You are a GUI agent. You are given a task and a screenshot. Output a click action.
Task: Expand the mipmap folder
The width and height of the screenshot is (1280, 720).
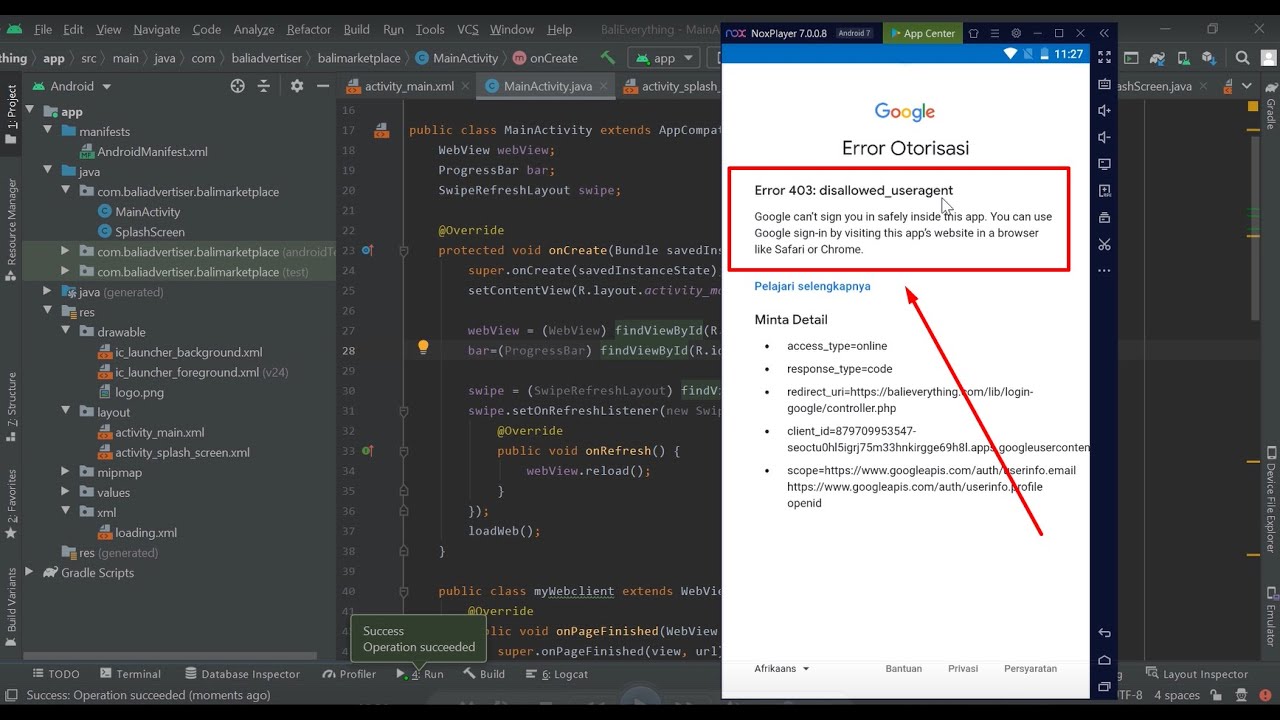[66, 472]
